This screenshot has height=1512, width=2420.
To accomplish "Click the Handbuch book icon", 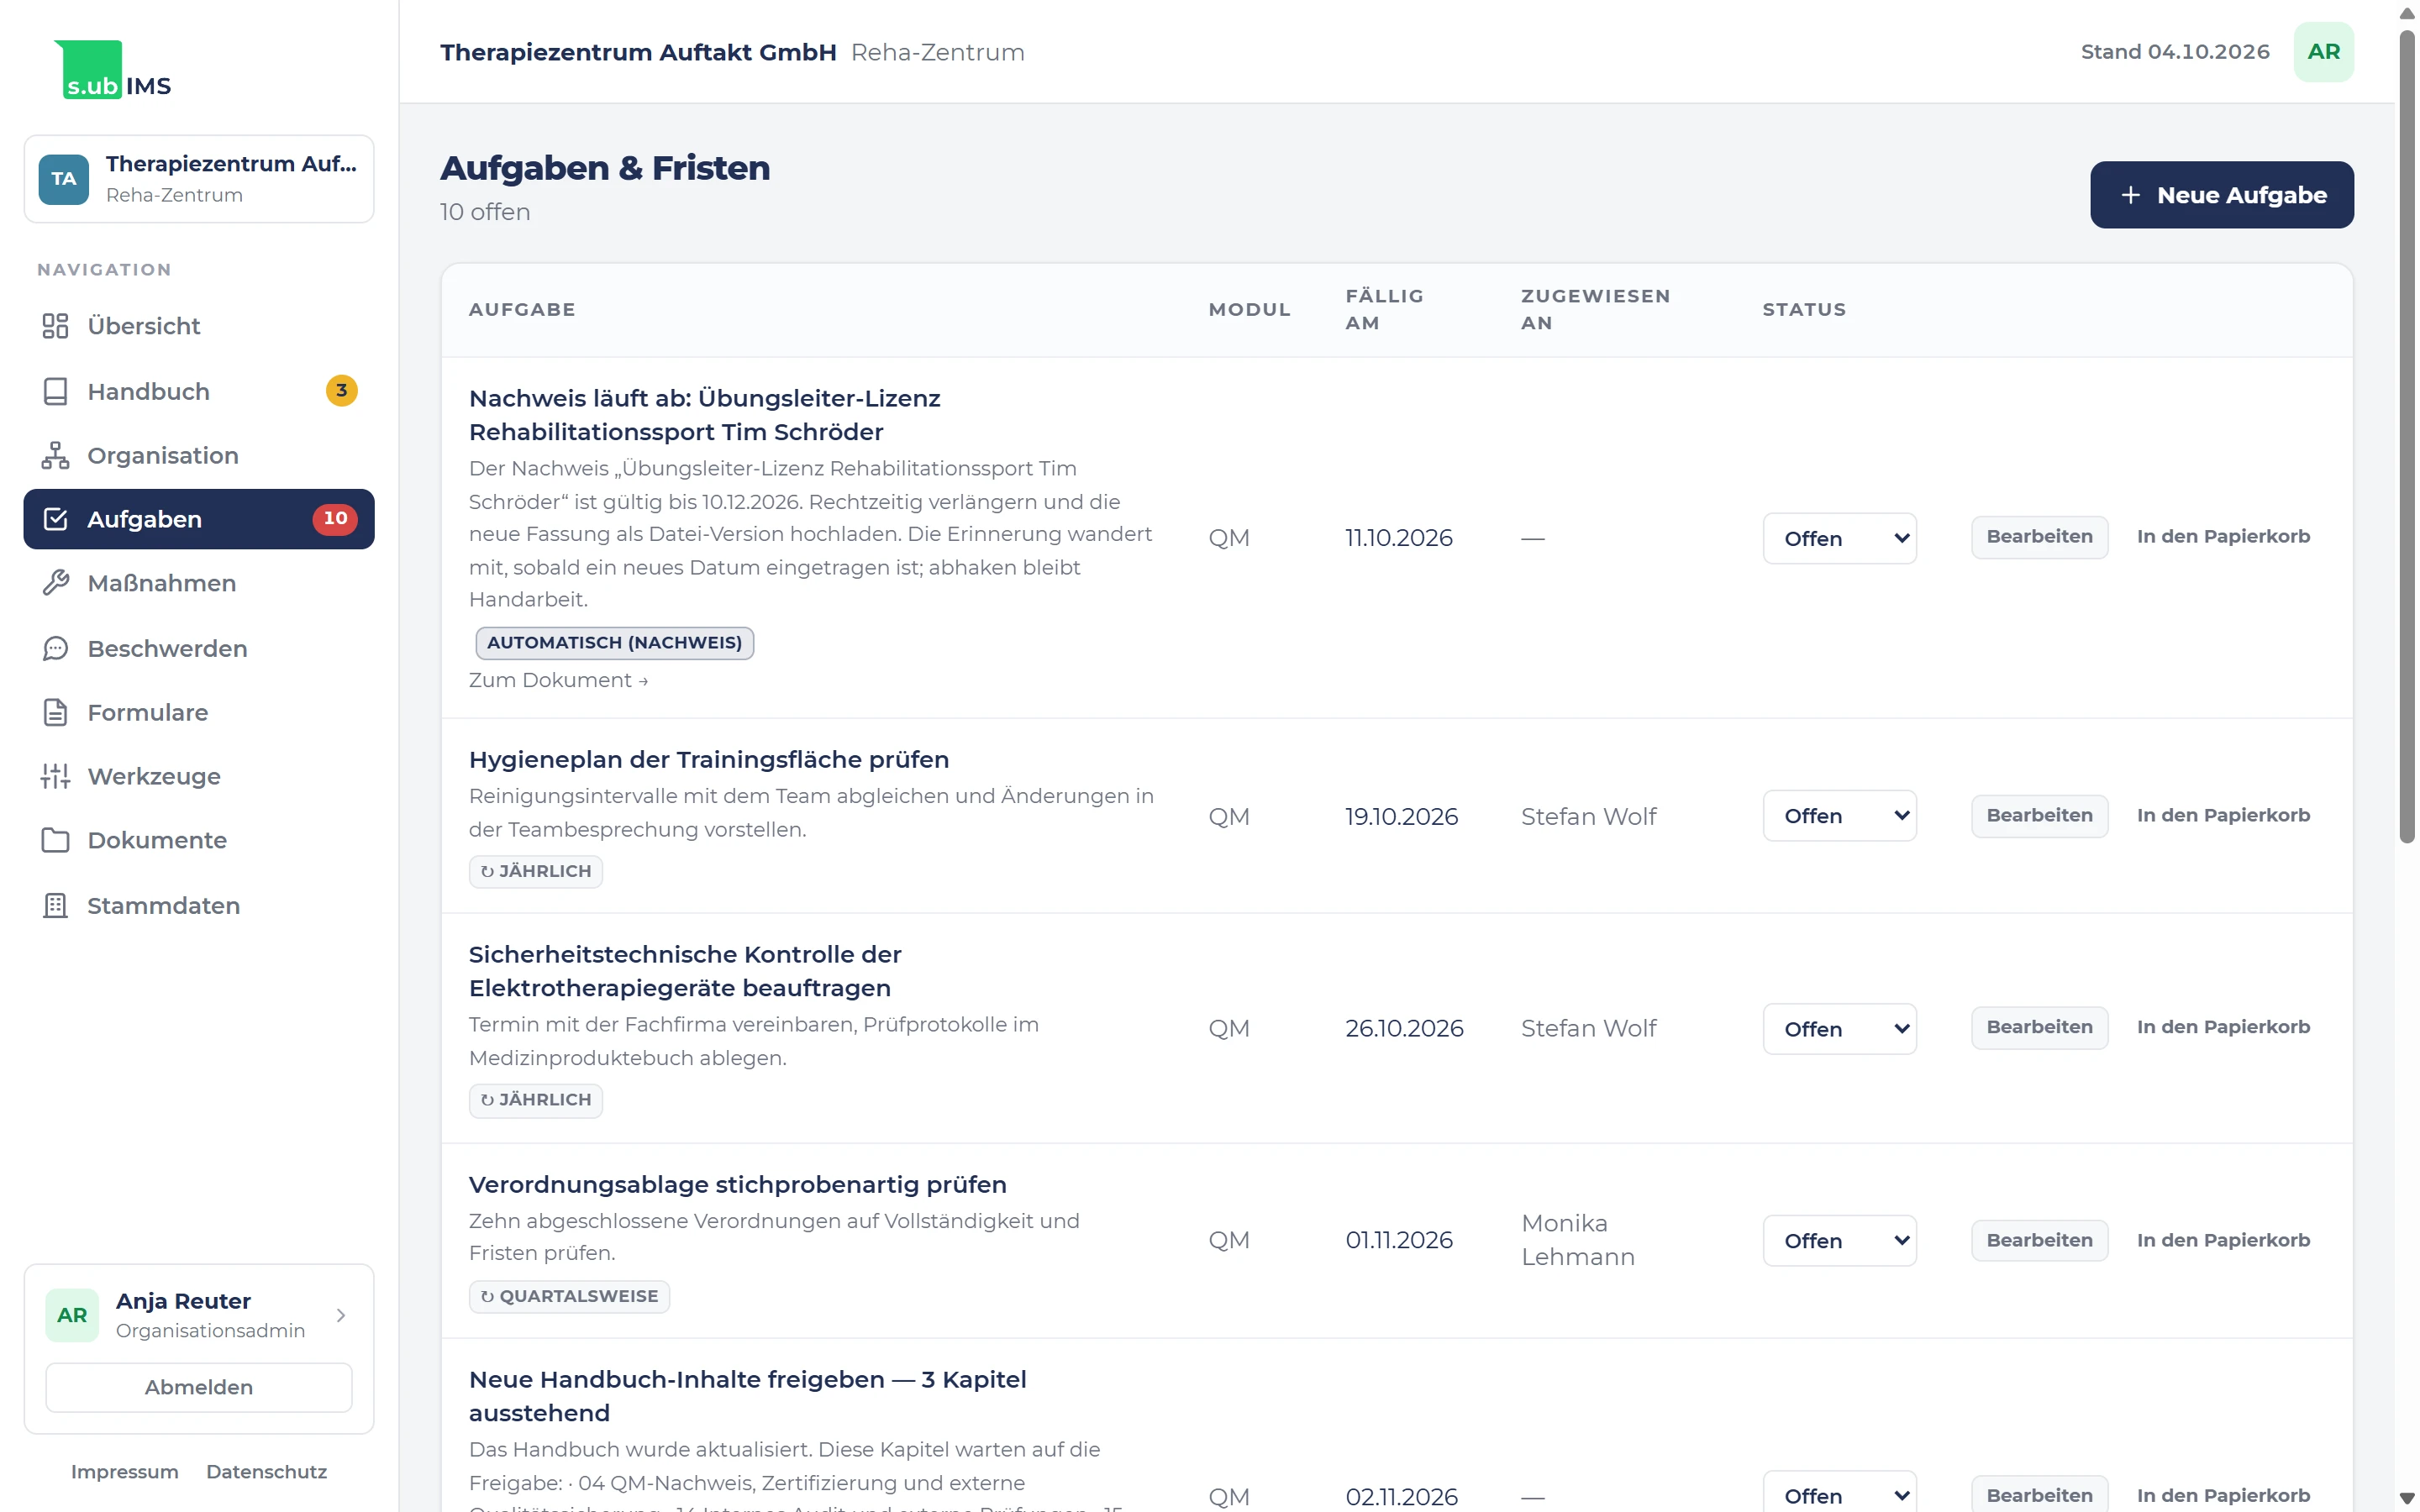I will click(x=55, y=391).
